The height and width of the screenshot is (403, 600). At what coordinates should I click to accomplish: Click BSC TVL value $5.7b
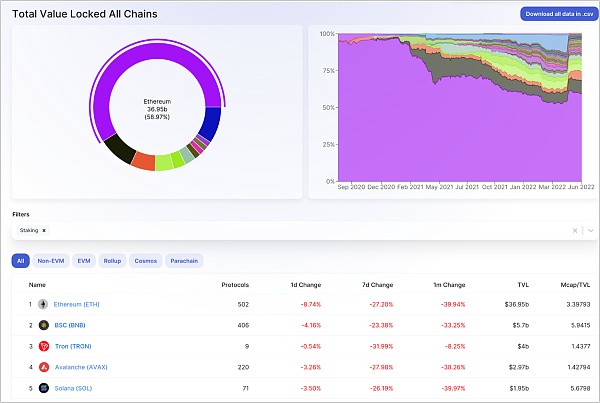(521, 325)
